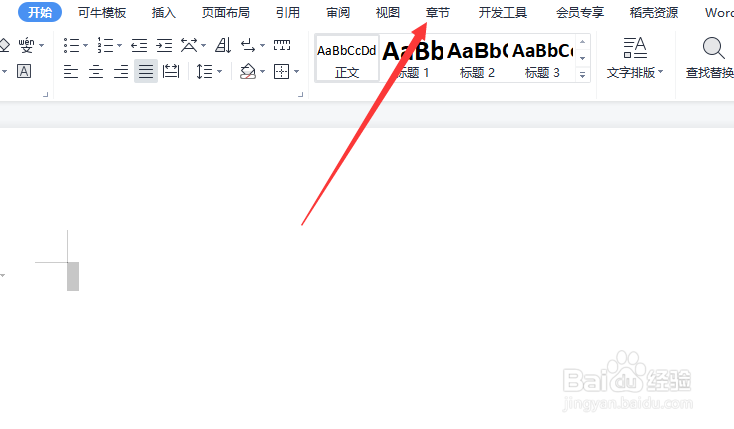The width and height of the screenshot is (734, 429).
Task: Switch to the 视图 tab
Action: click(x=388, y=13)
